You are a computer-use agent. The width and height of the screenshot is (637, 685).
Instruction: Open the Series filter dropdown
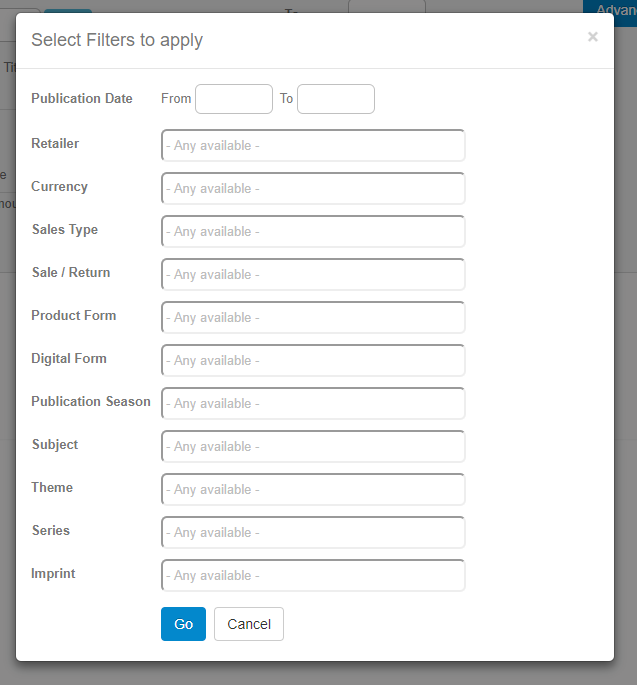click(x=313, y=532)
